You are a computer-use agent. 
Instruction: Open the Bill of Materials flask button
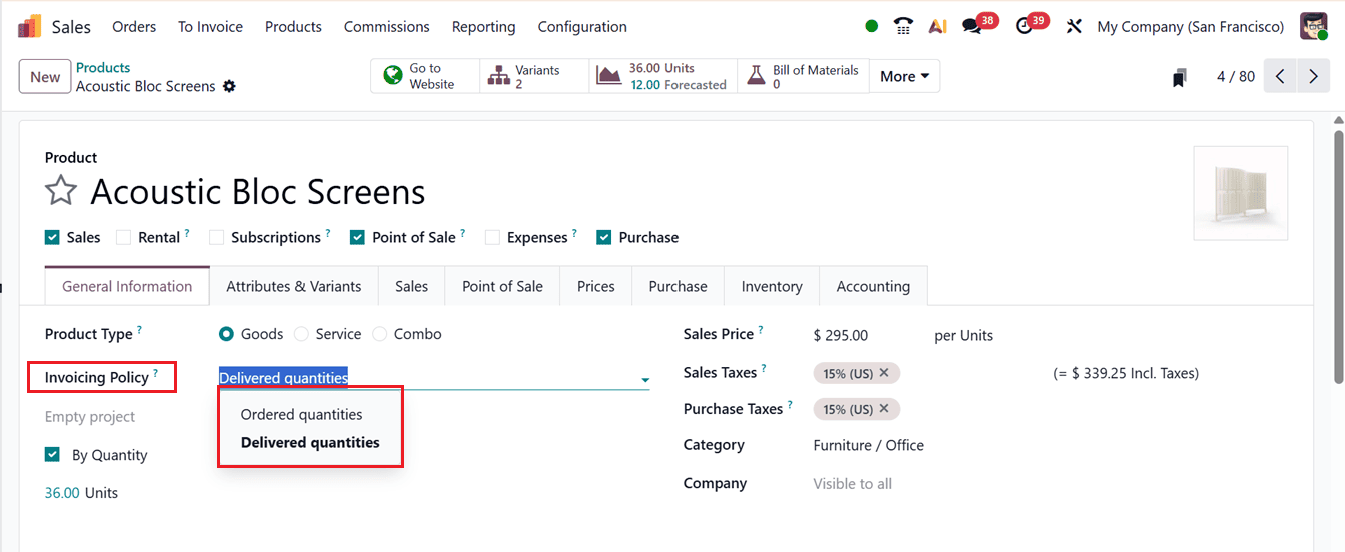803,76
